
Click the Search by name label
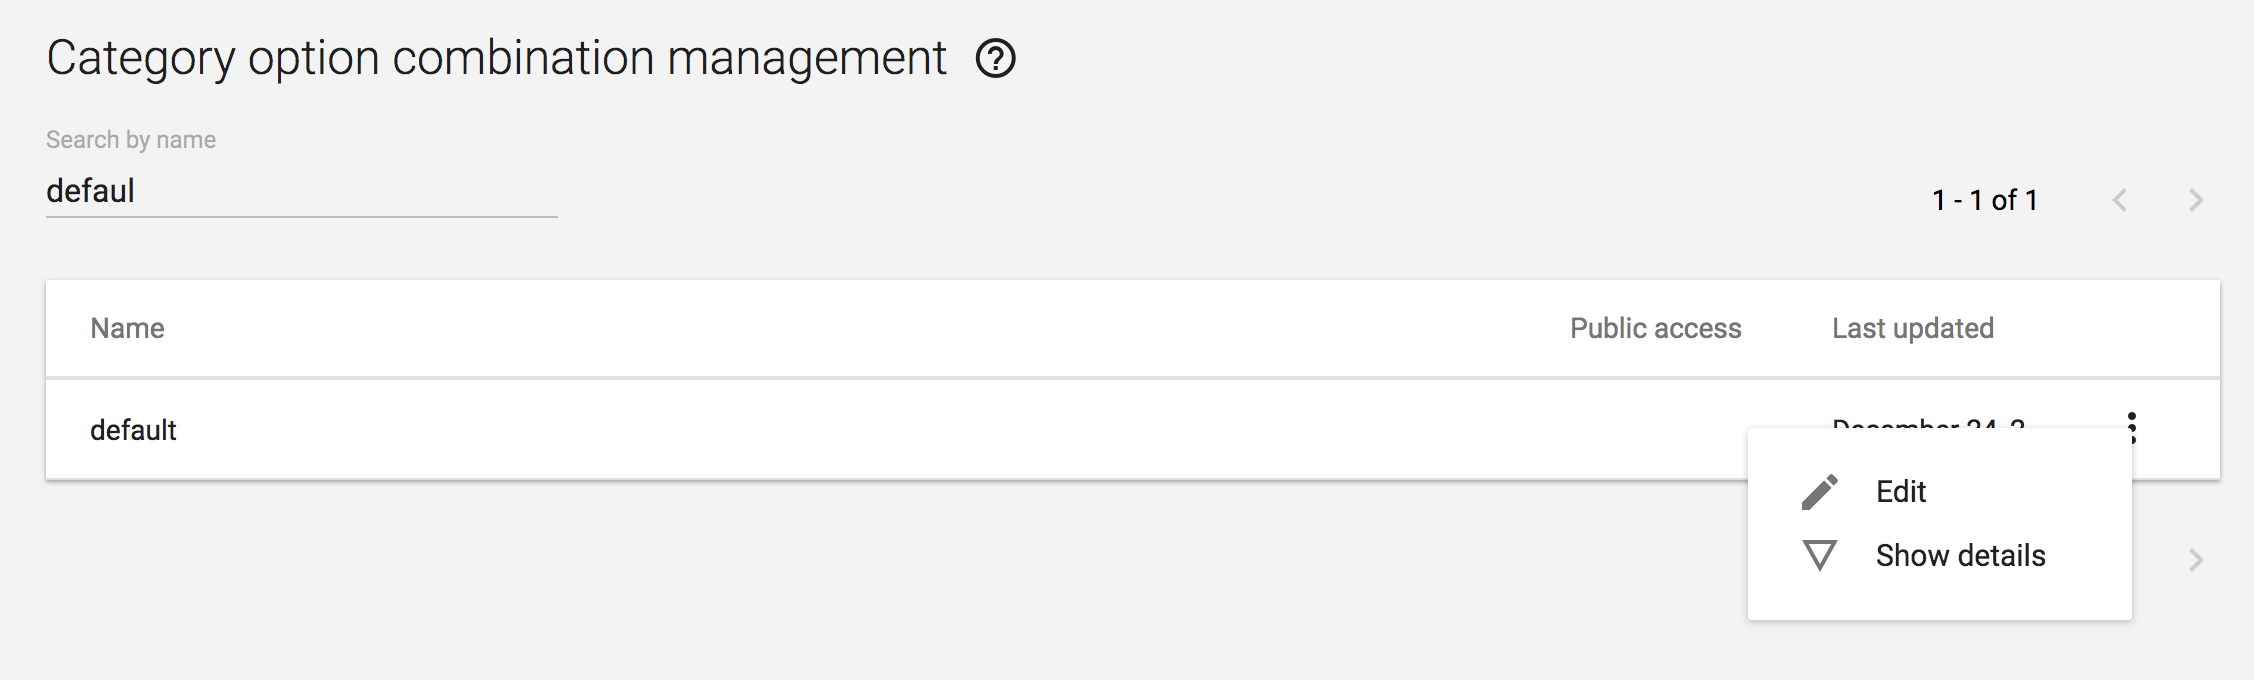click(131, 140)
